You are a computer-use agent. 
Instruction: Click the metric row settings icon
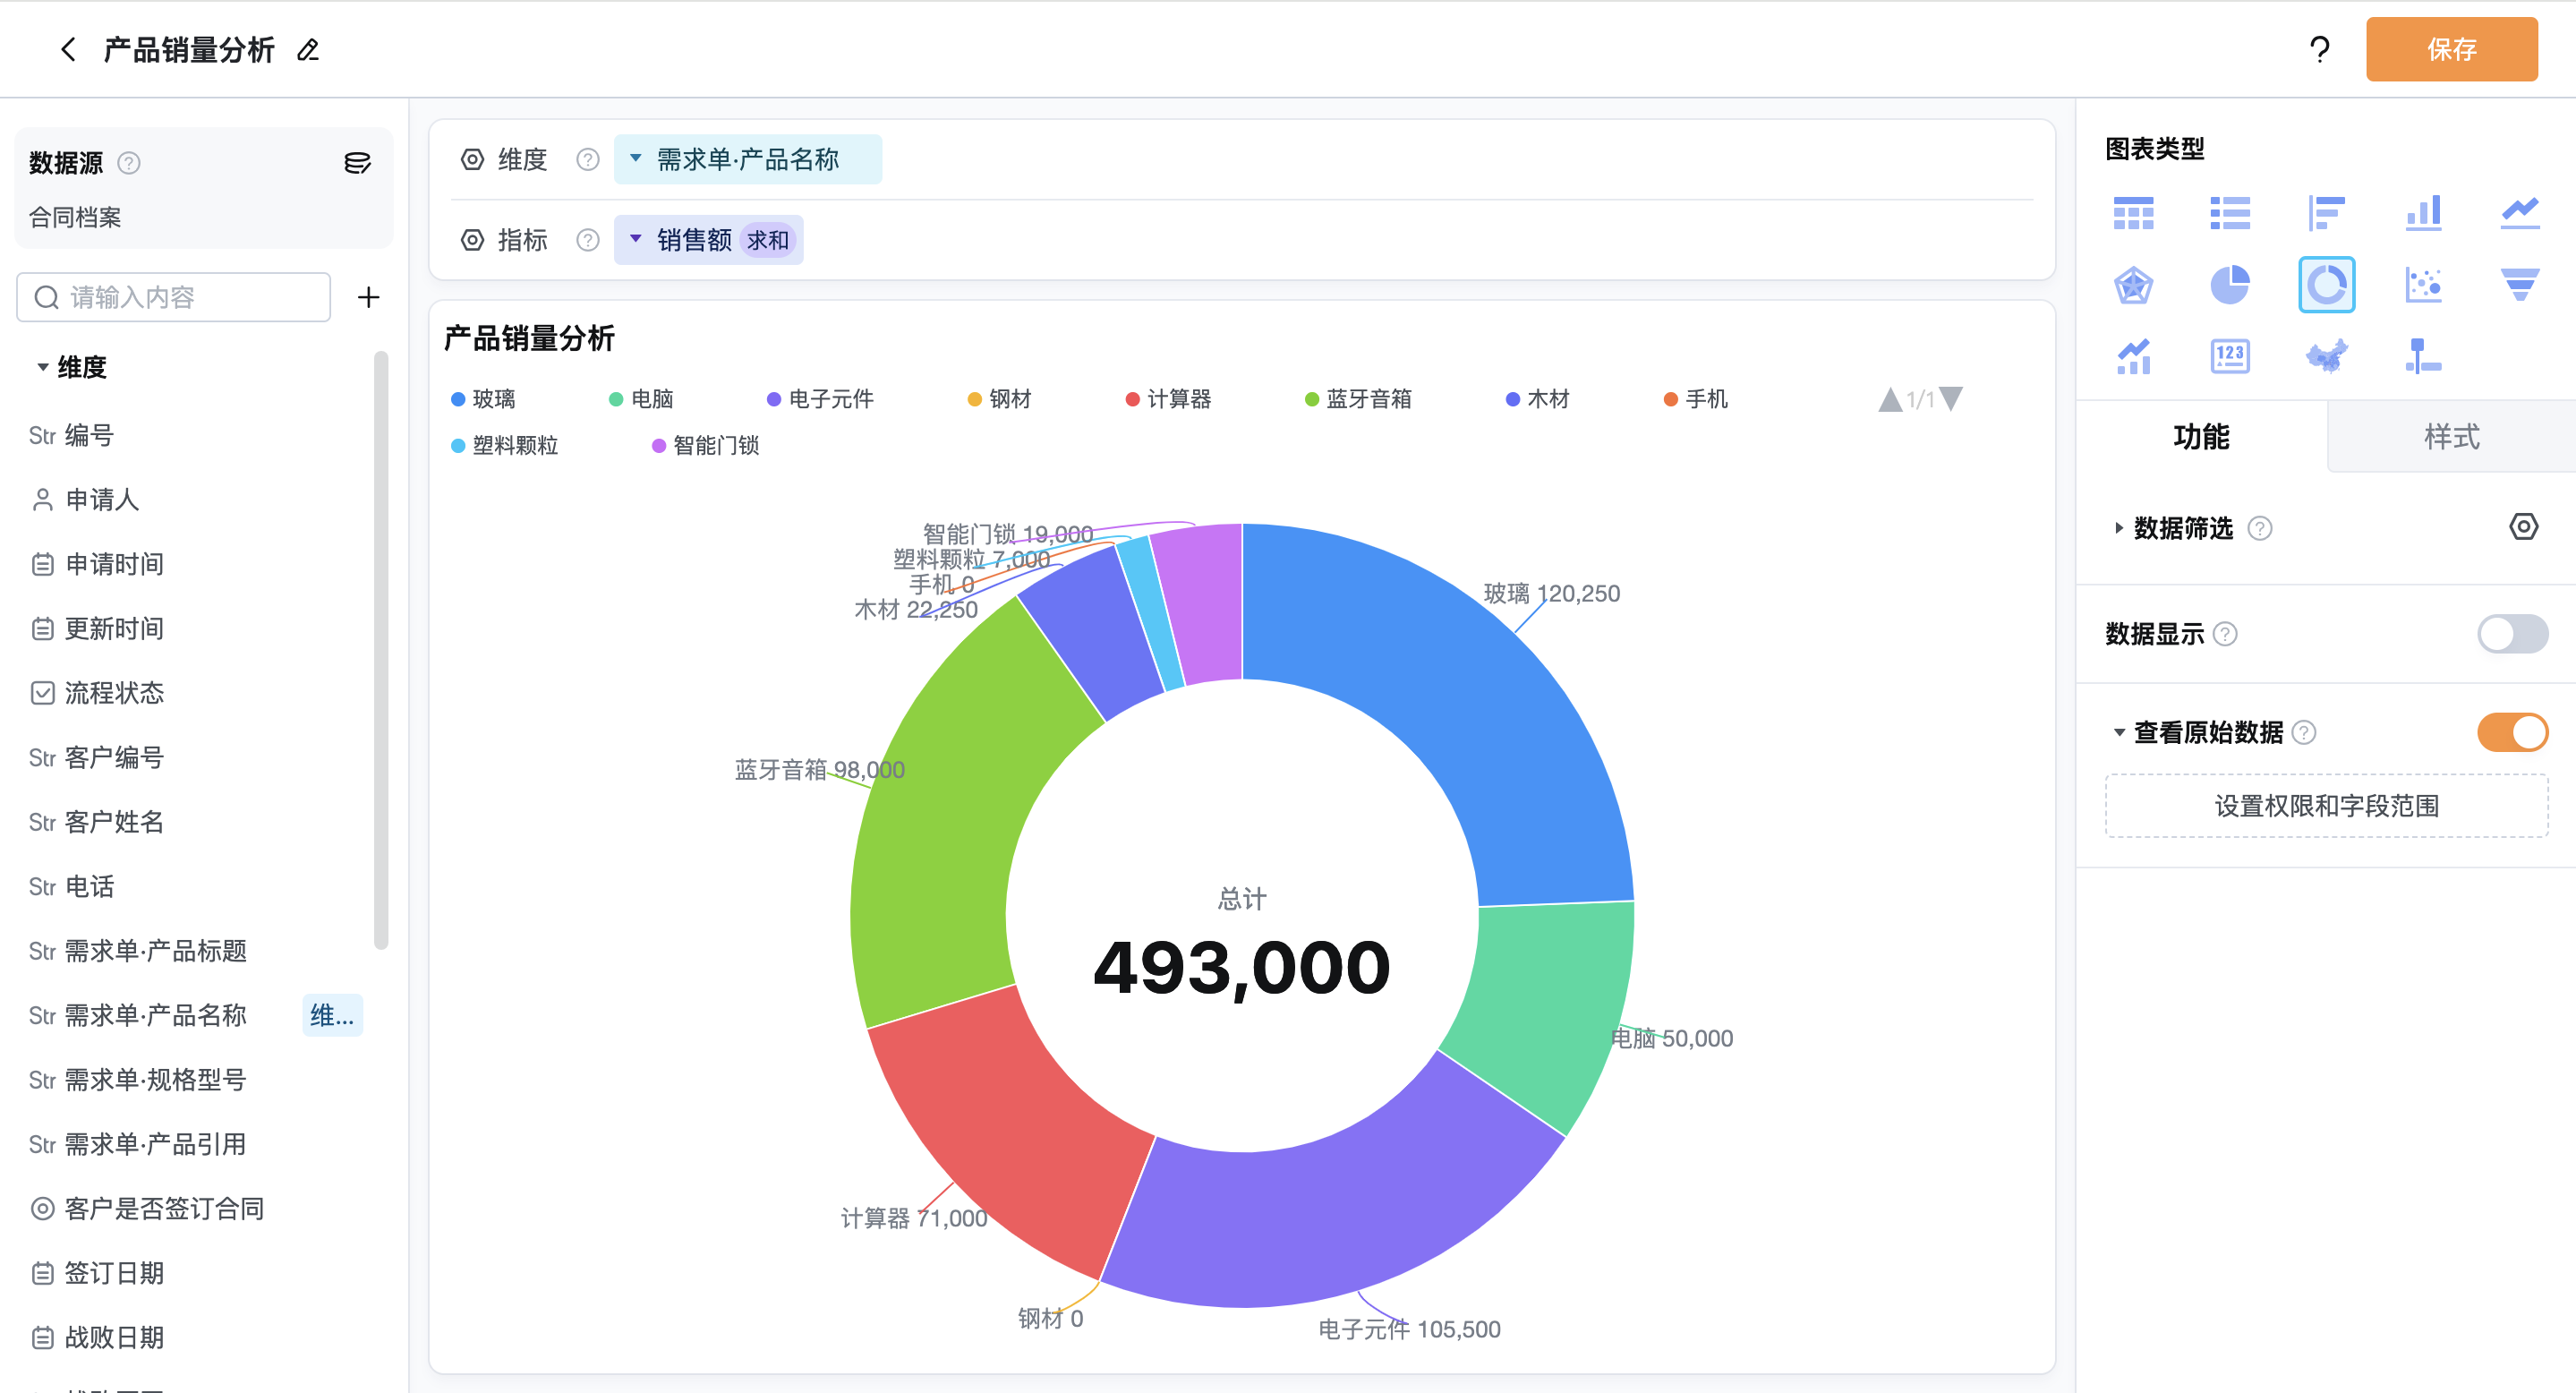pyautogui.click(x=472, y=240)
